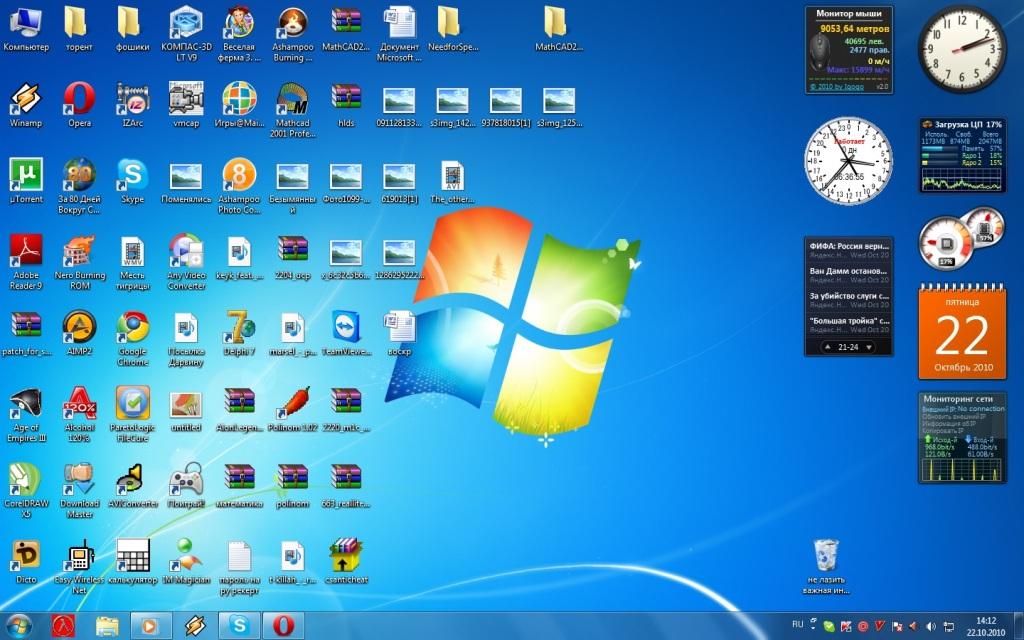Click the © 2010 by Igogo link

coord(837,86)
